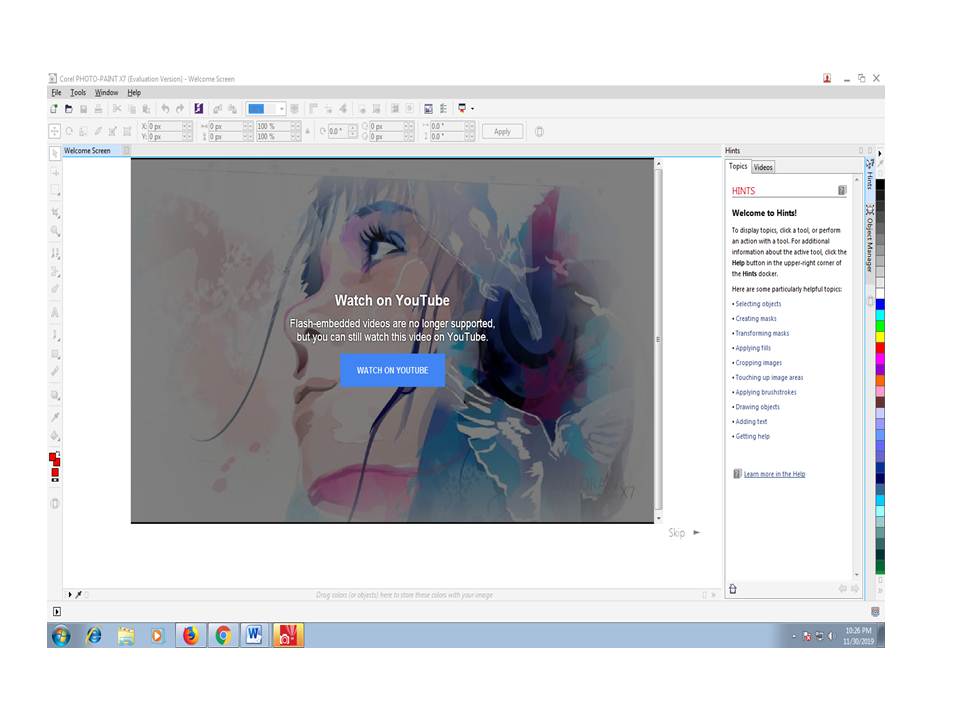The image size is (960, 720).
Task: Pick the yellow swatch in color palette
Action: pos(880,336)
